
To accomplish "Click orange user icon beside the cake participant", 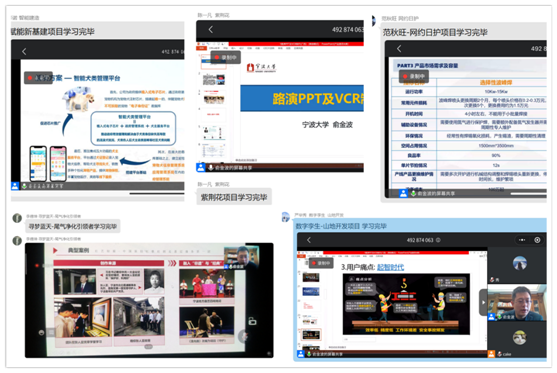I will [x=491, y=354].
